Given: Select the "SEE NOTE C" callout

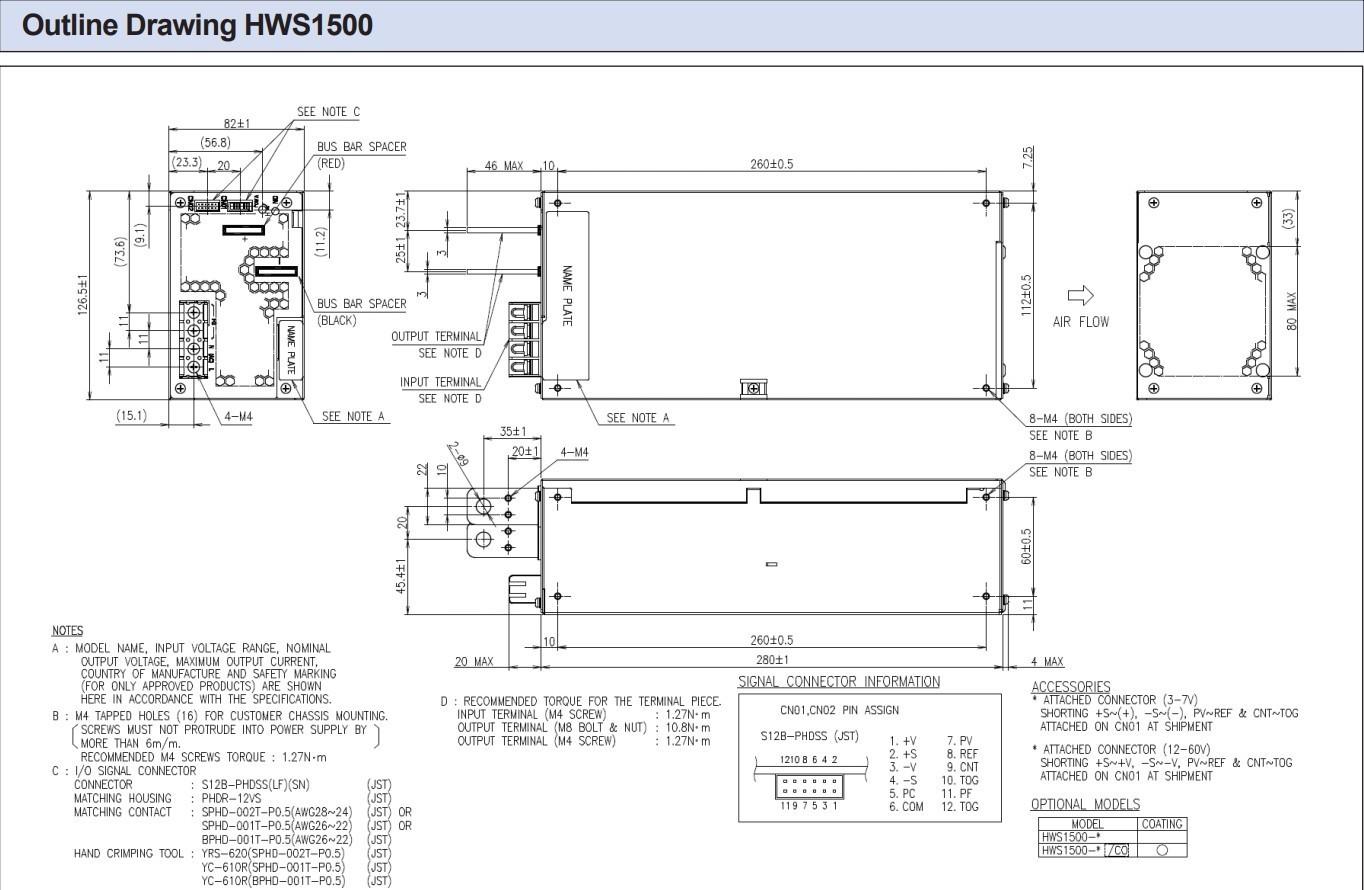Looking at the screenshot, I should tap(328, 112).
